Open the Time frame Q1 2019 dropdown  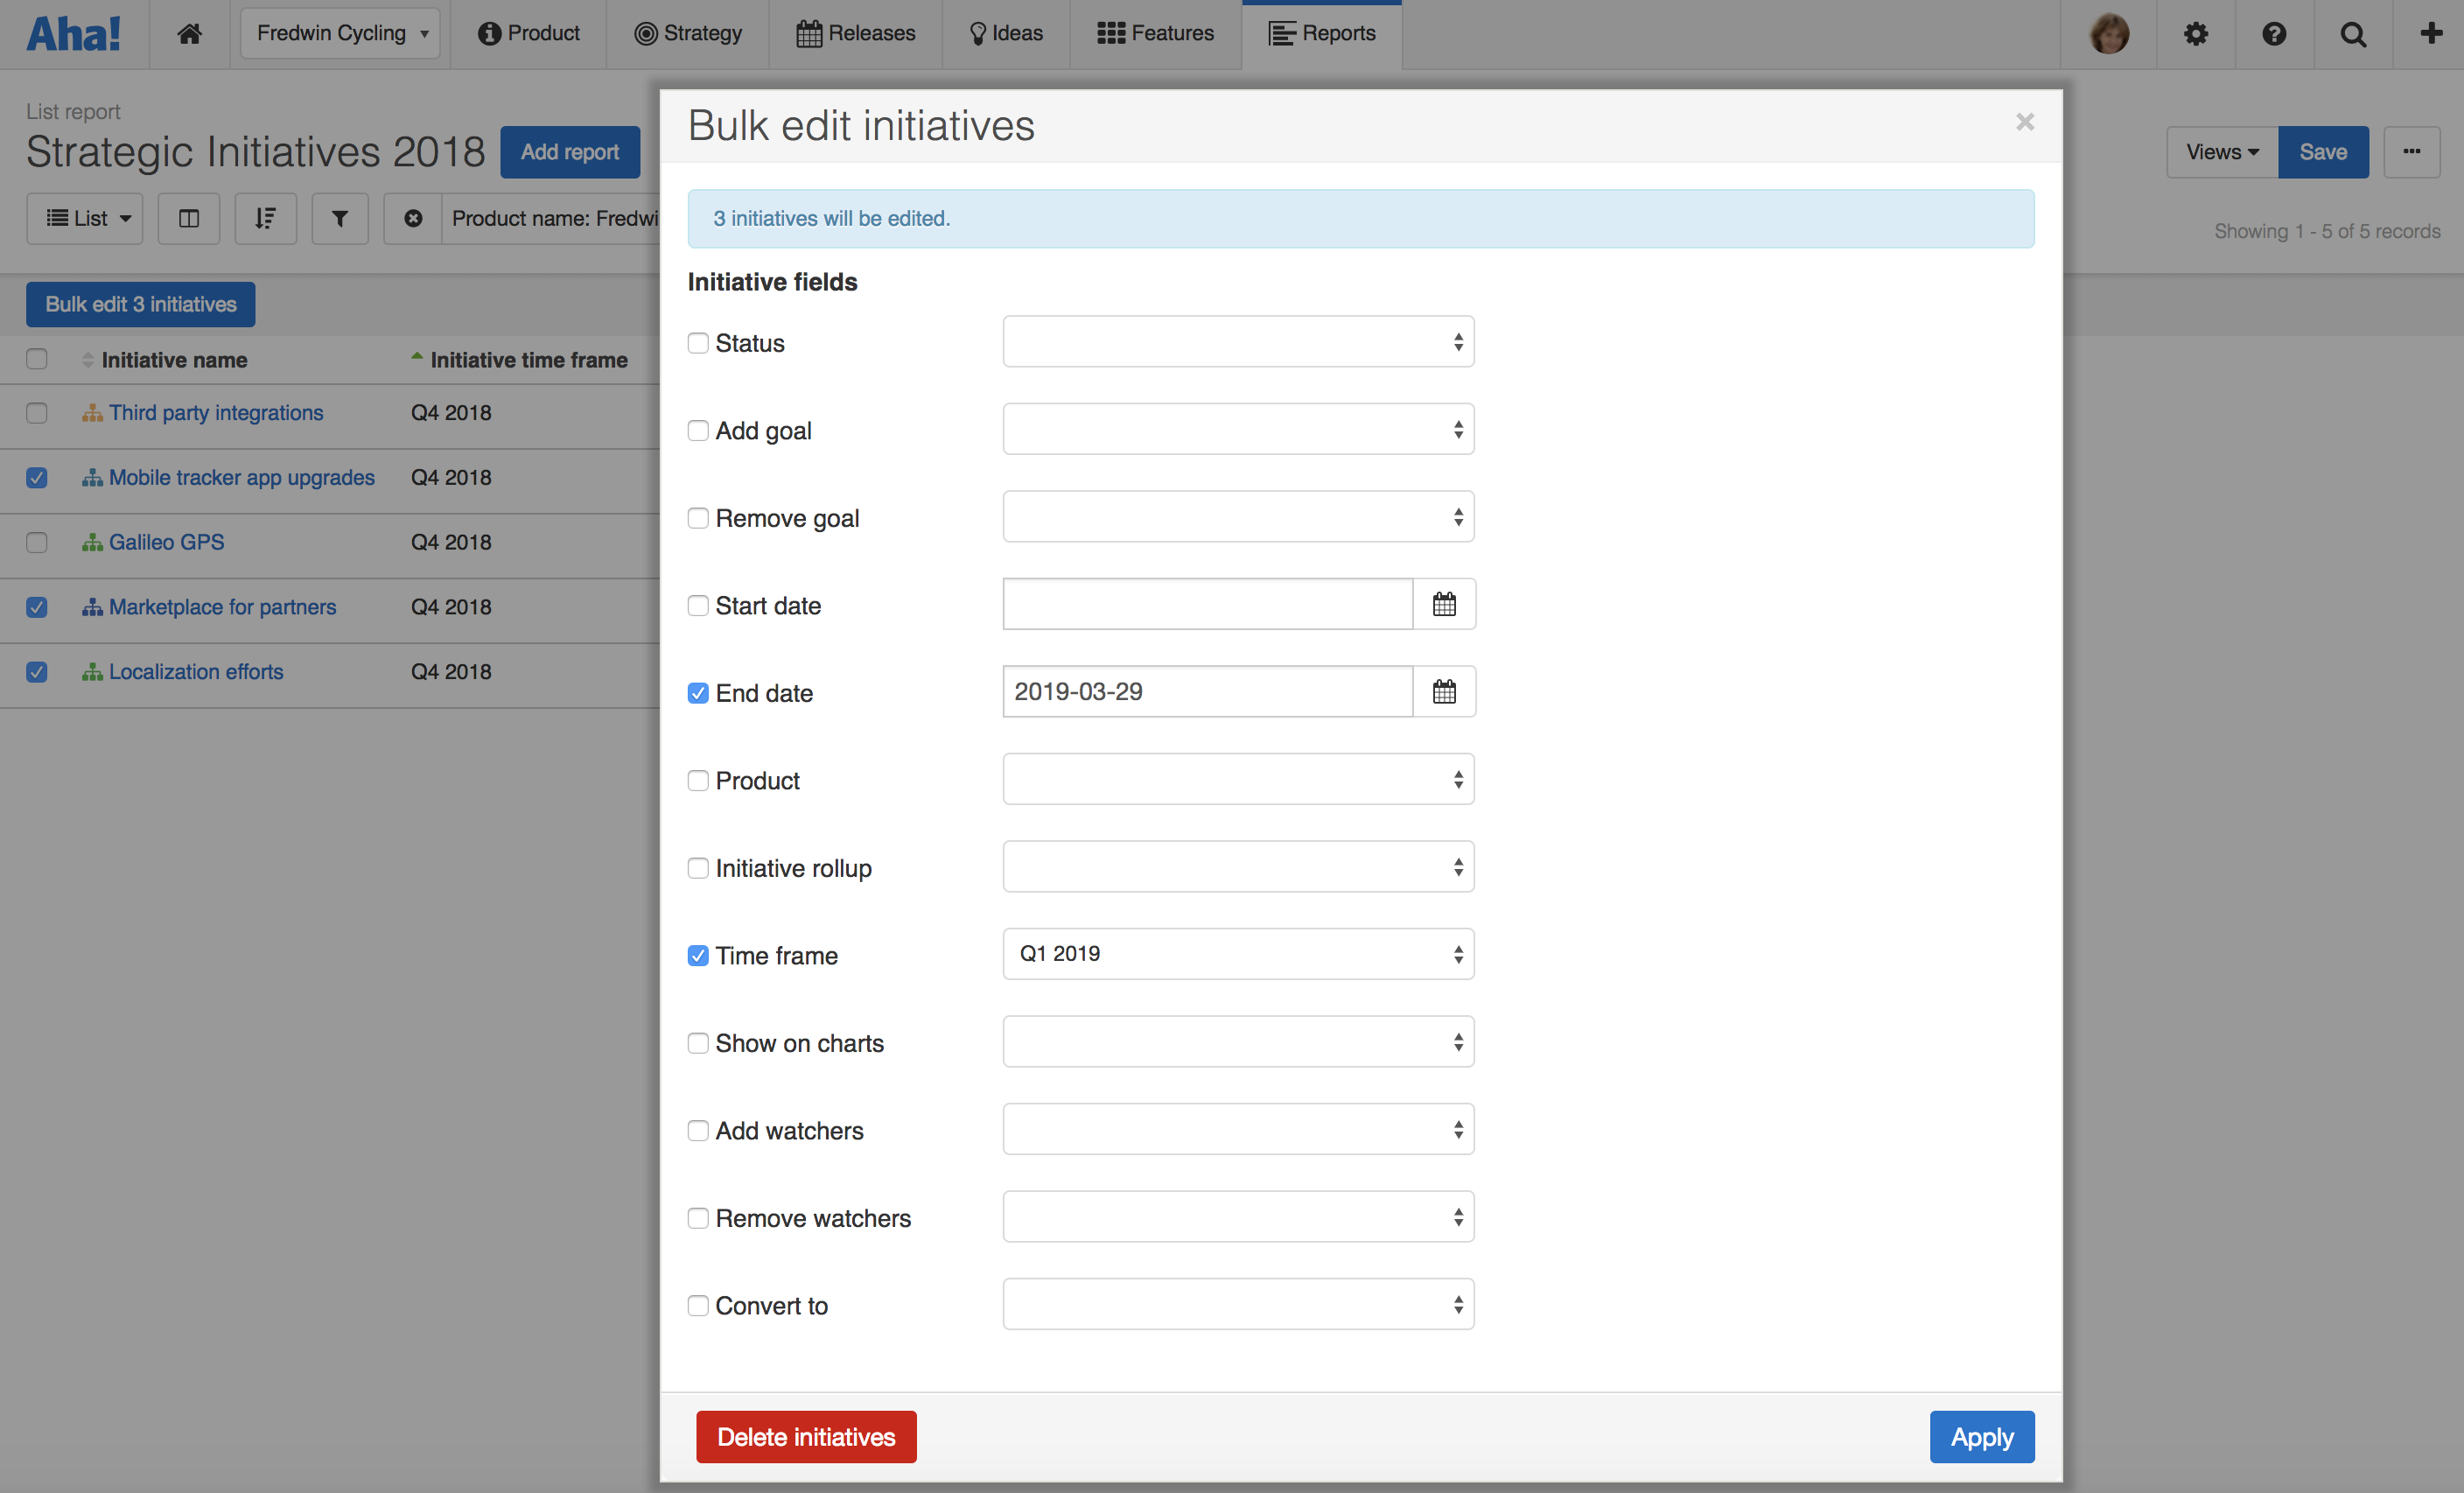(x=1237, y=954)
